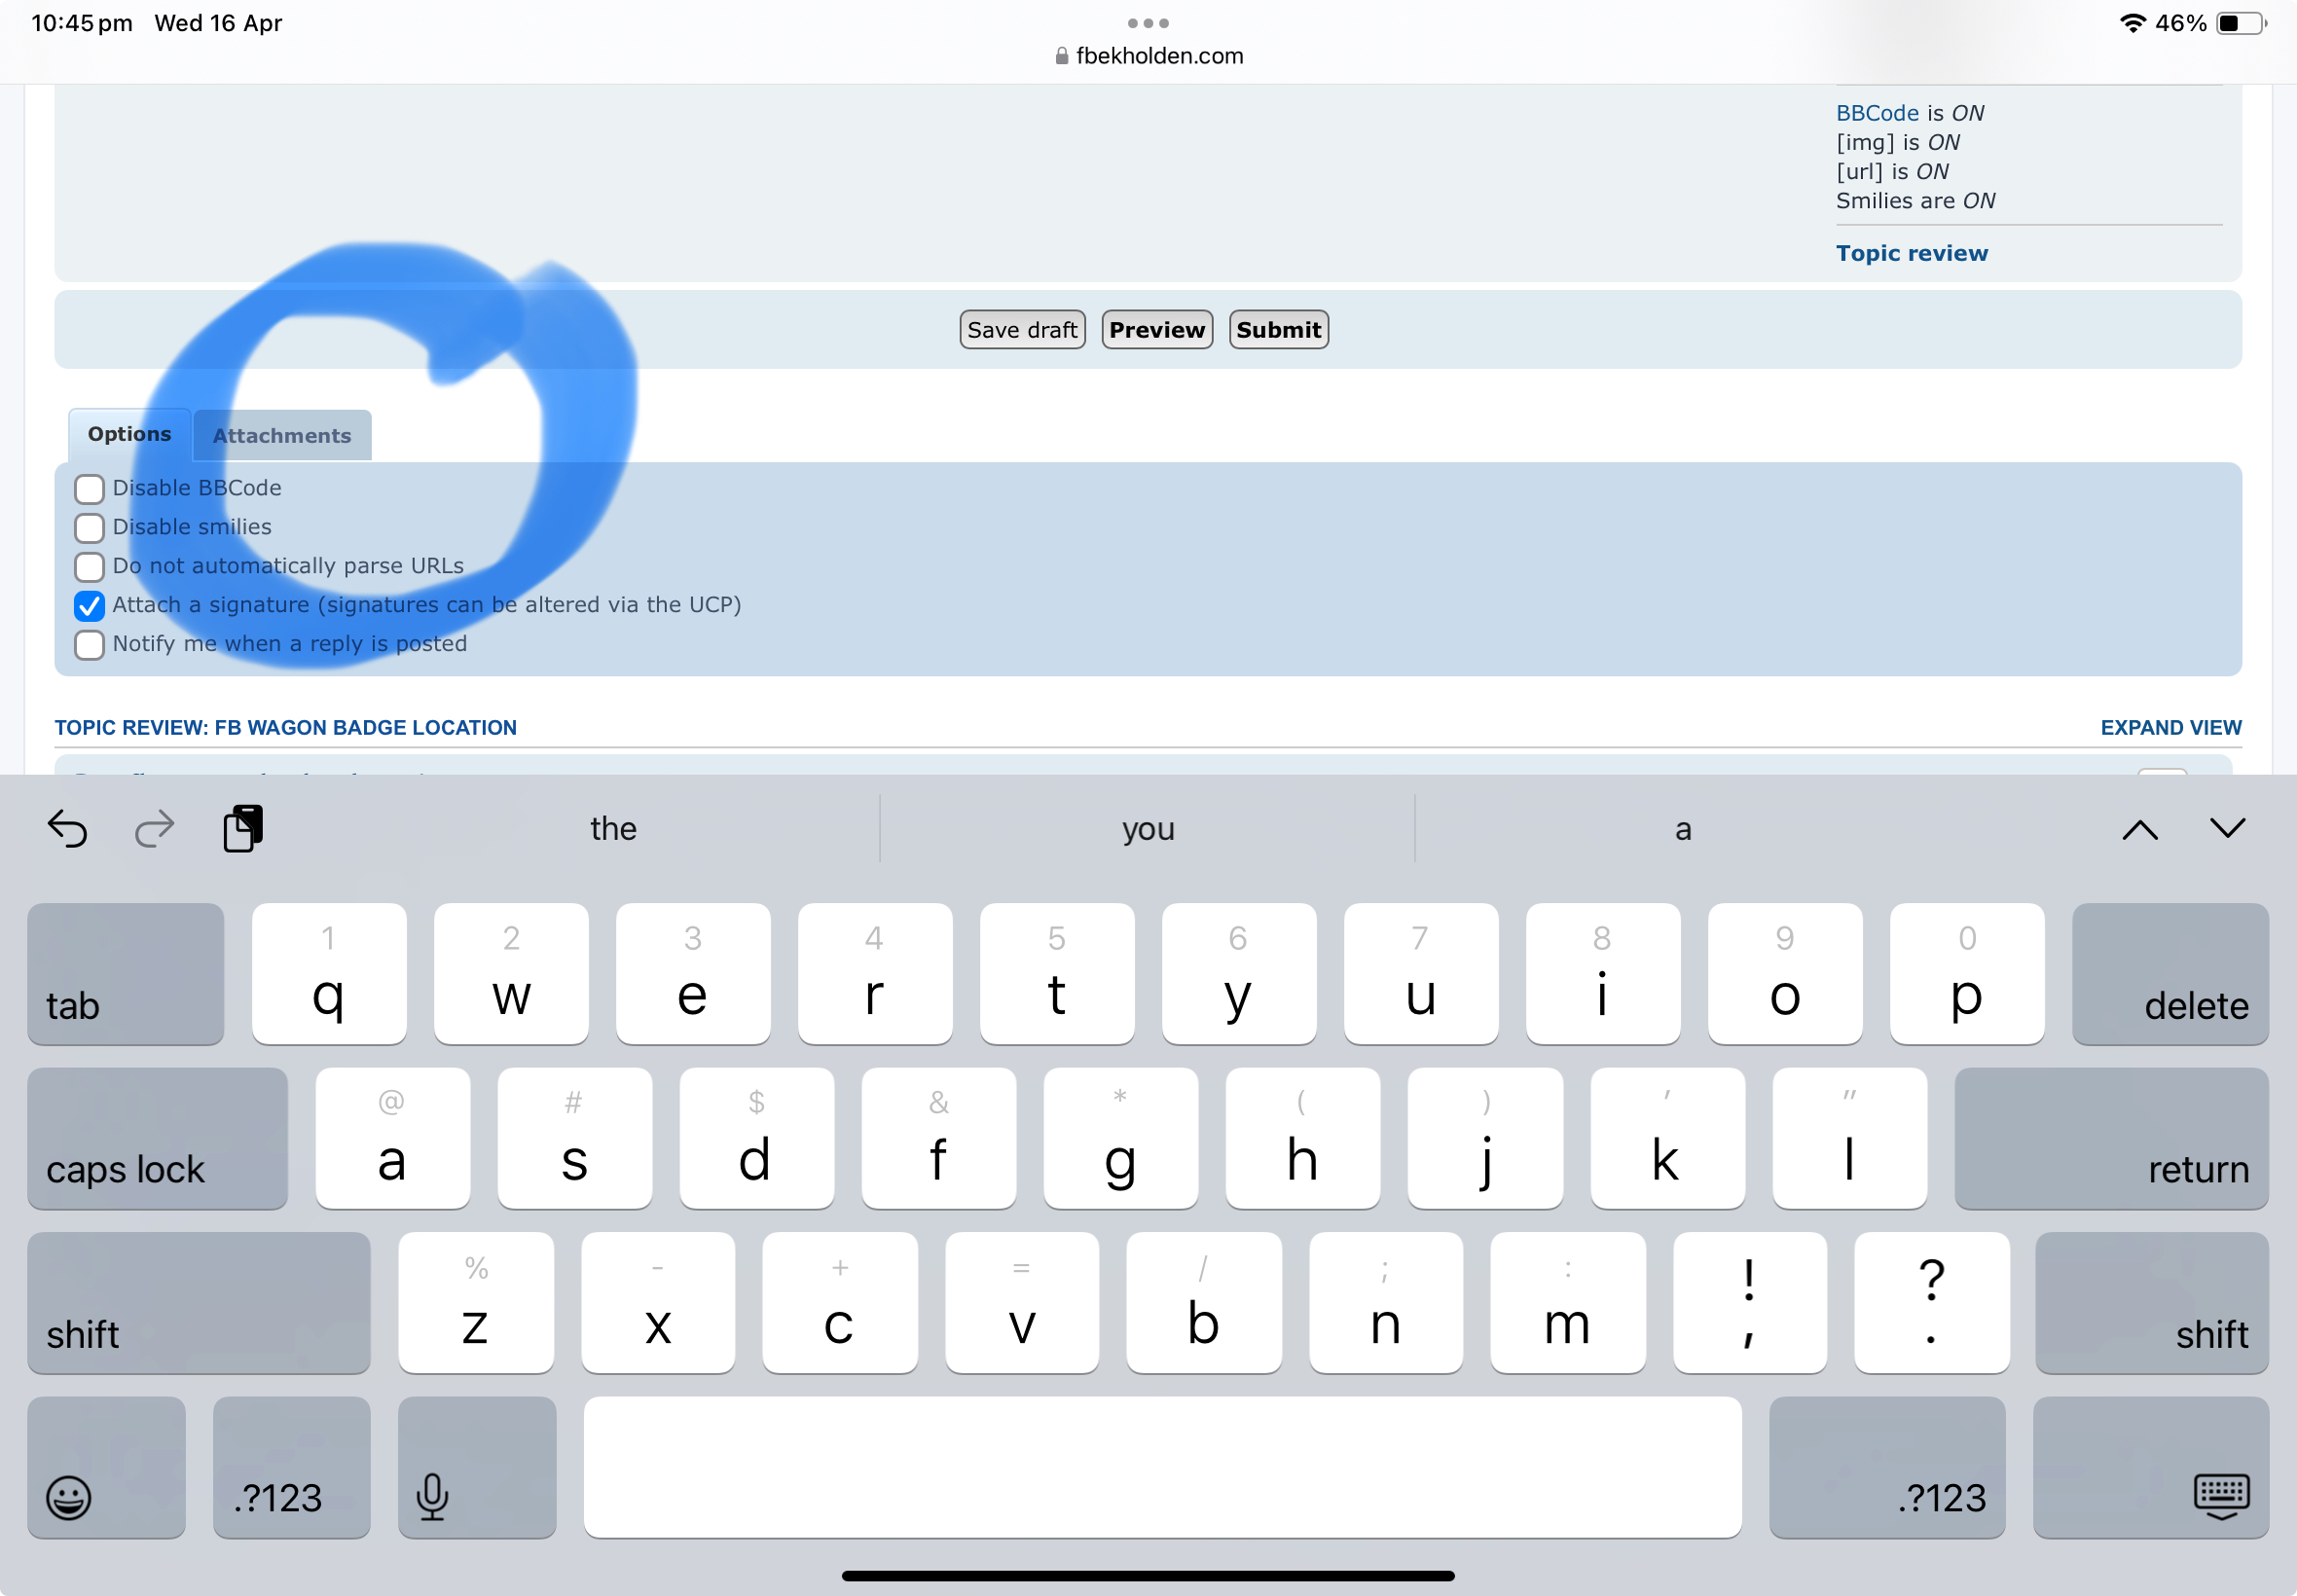
Task: Tap the down chevron above keyboard
Action: tap(2227, 828)
